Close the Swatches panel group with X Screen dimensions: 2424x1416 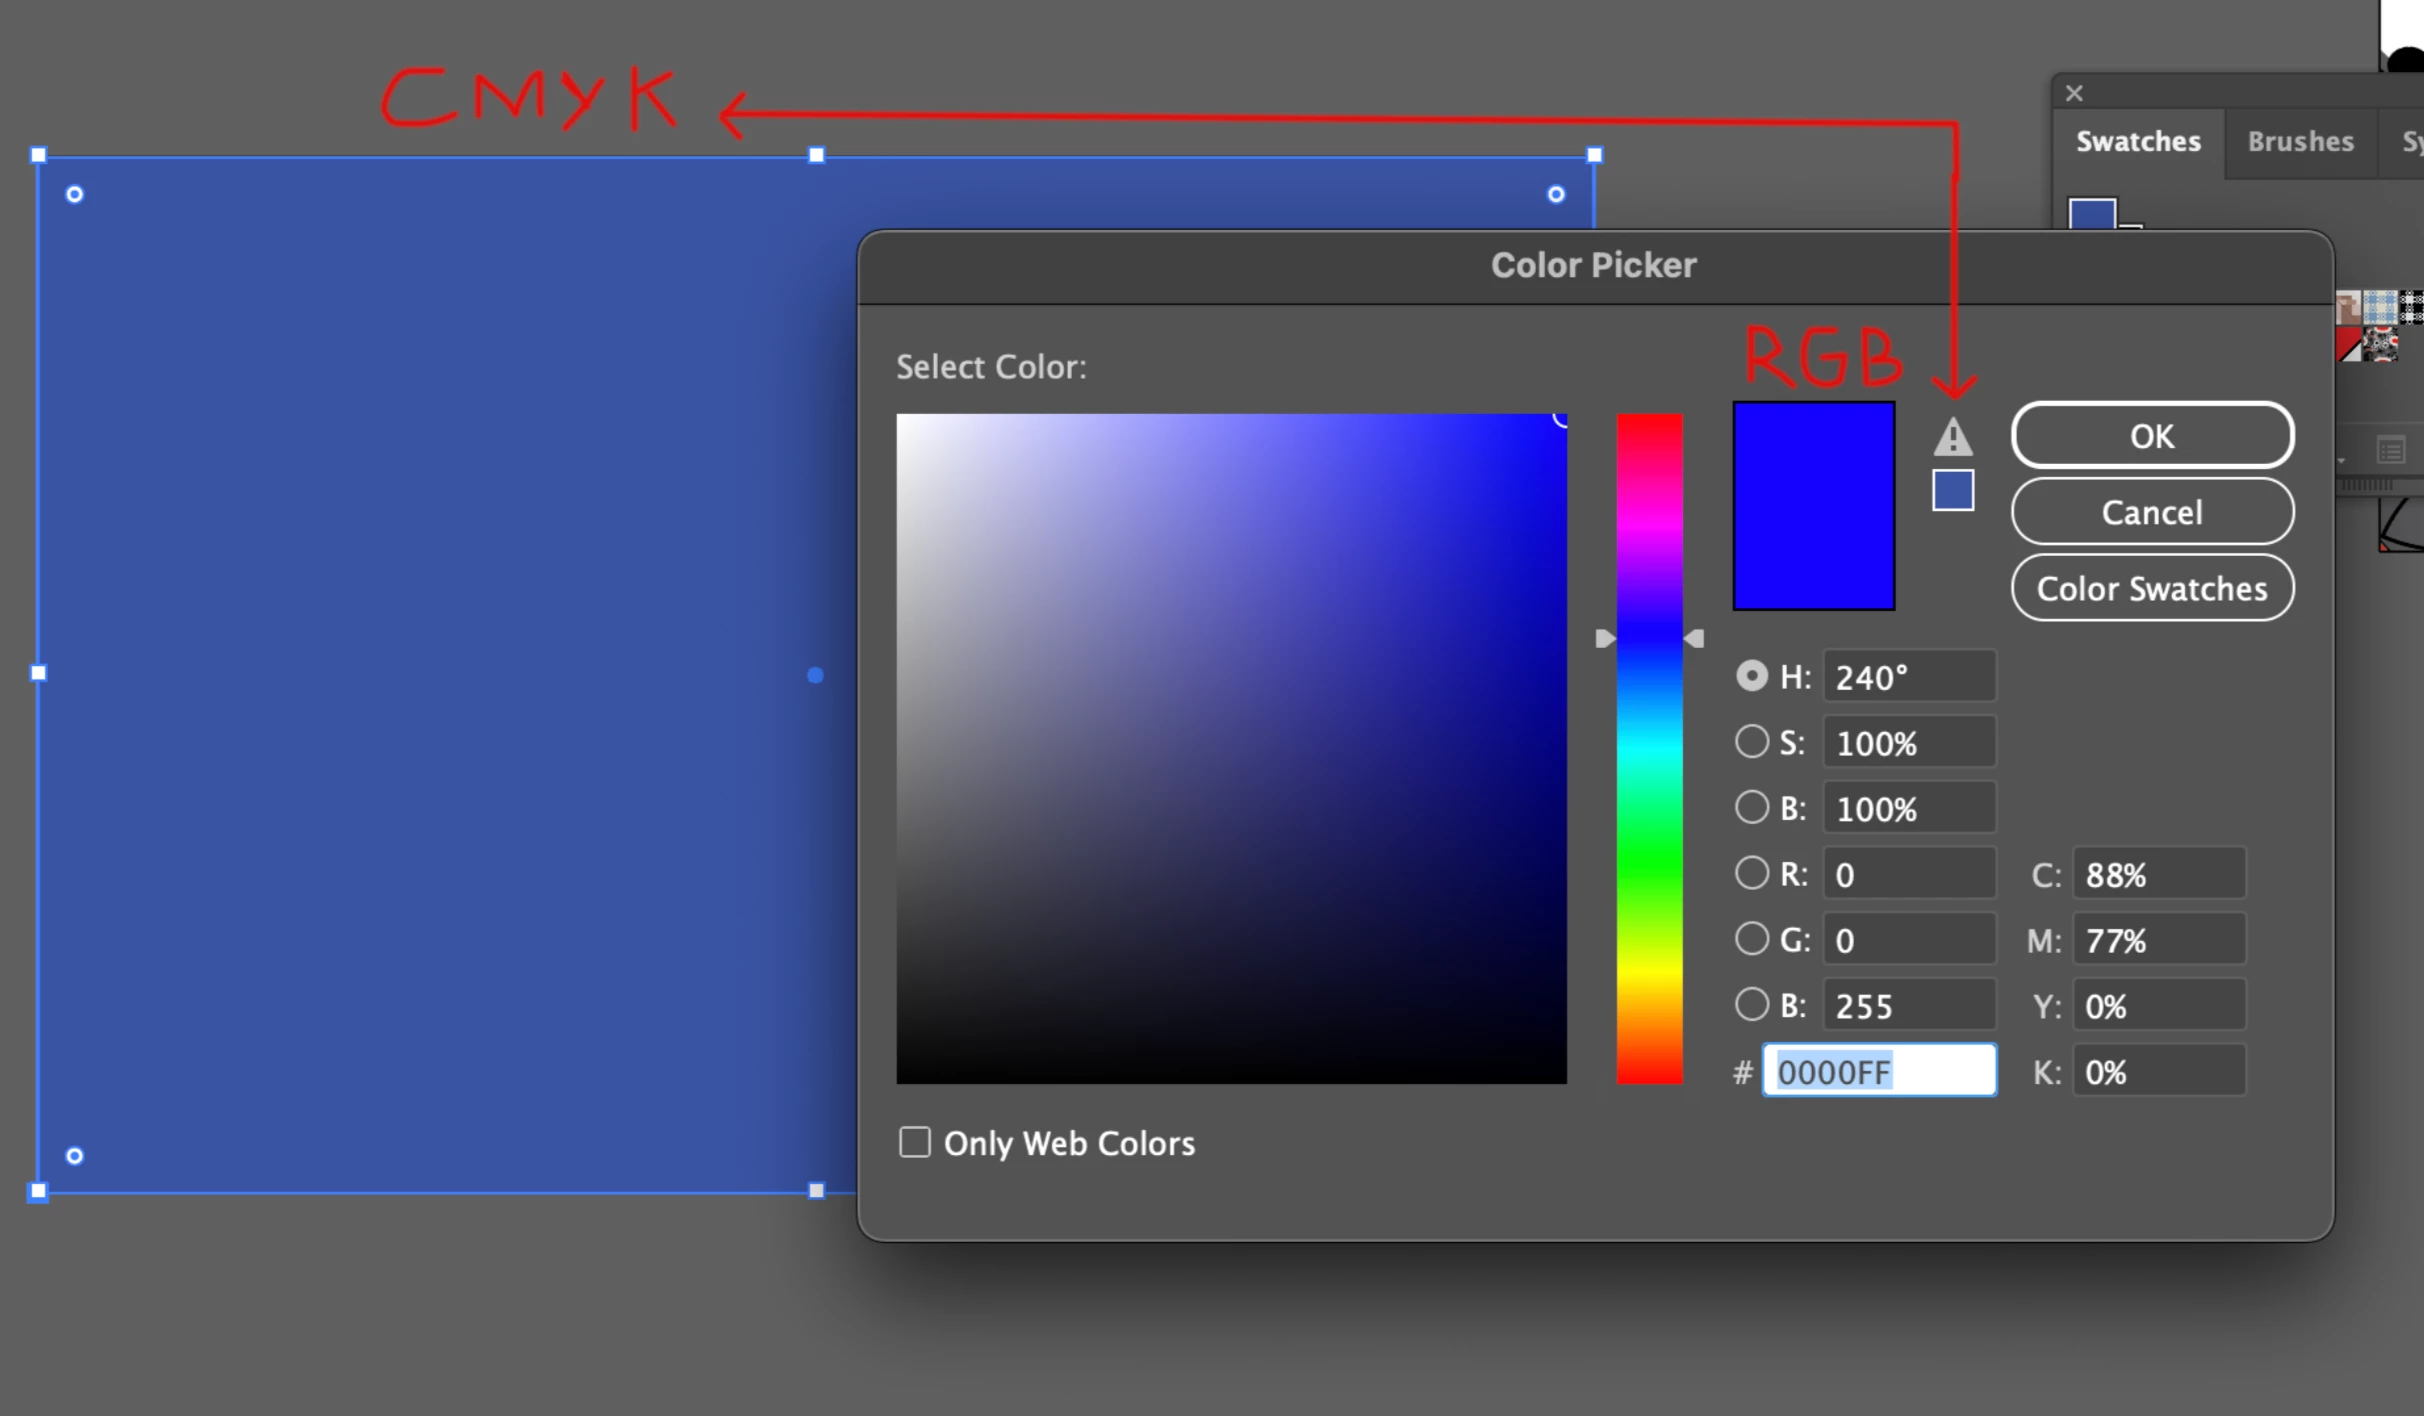[2074, 93]
